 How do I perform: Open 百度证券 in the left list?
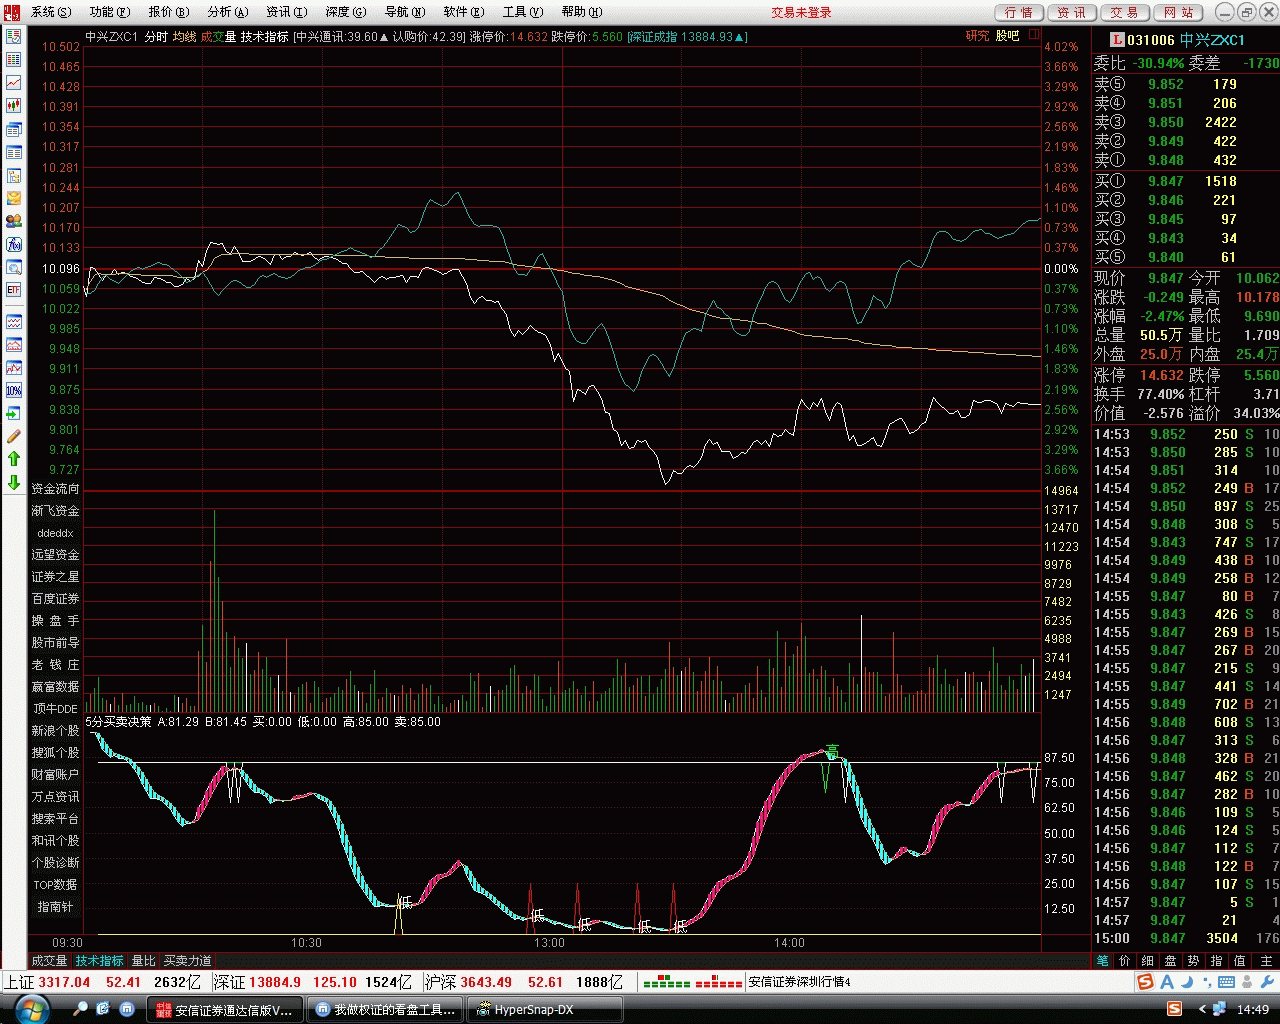point(55,599)
